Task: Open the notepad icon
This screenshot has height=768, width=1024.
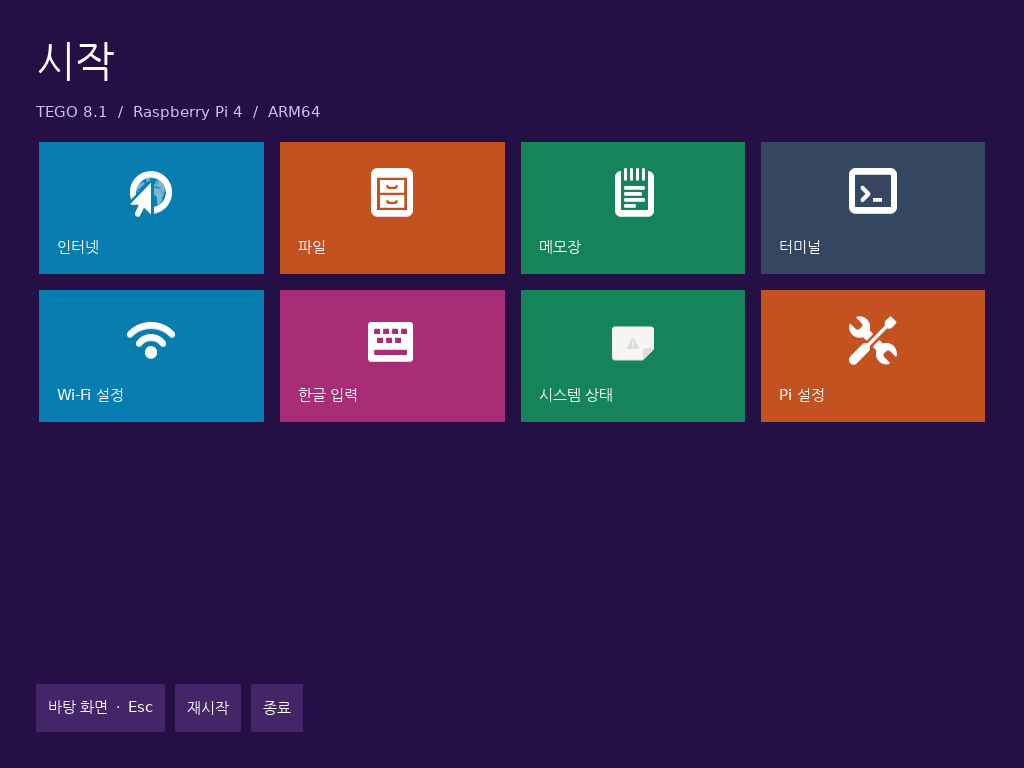Action: pyautogui.click(x=634, y=193)
